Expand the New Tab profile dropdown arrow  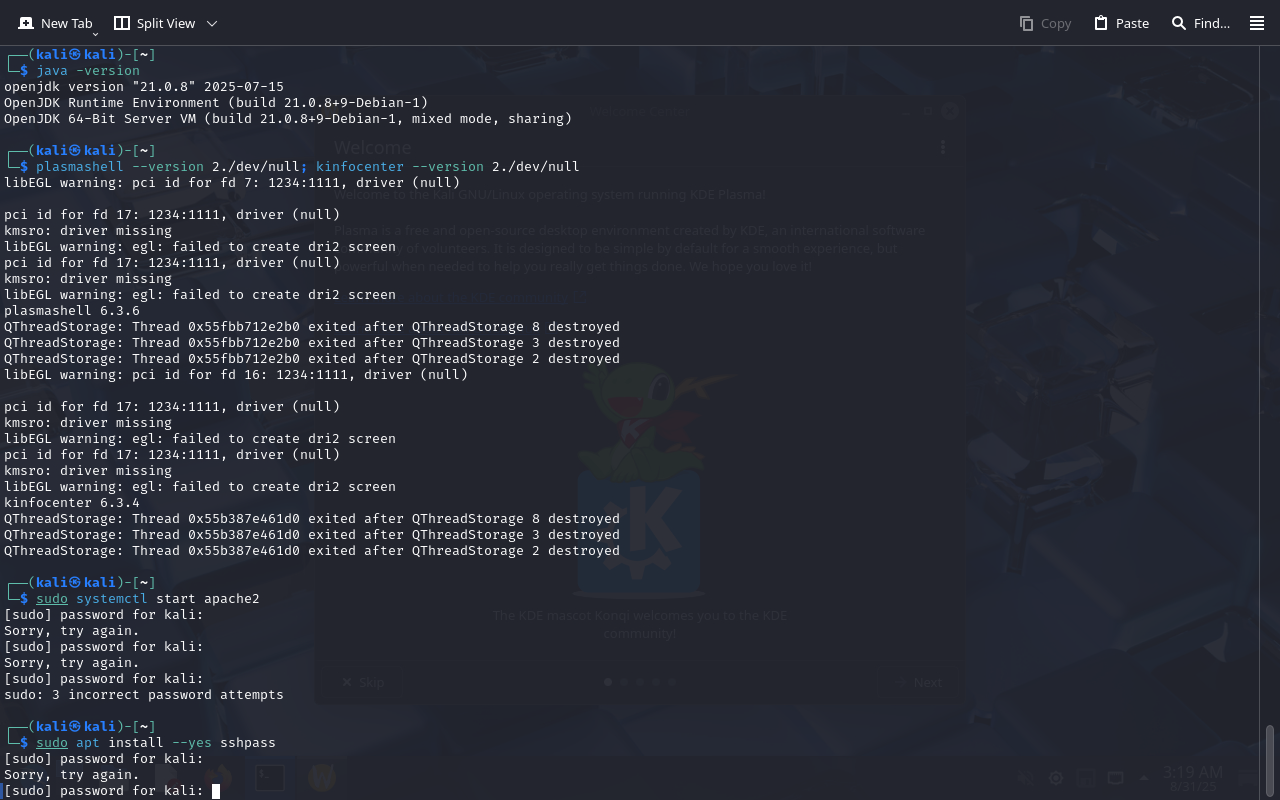pyautogui.click(x=96, y=34)
